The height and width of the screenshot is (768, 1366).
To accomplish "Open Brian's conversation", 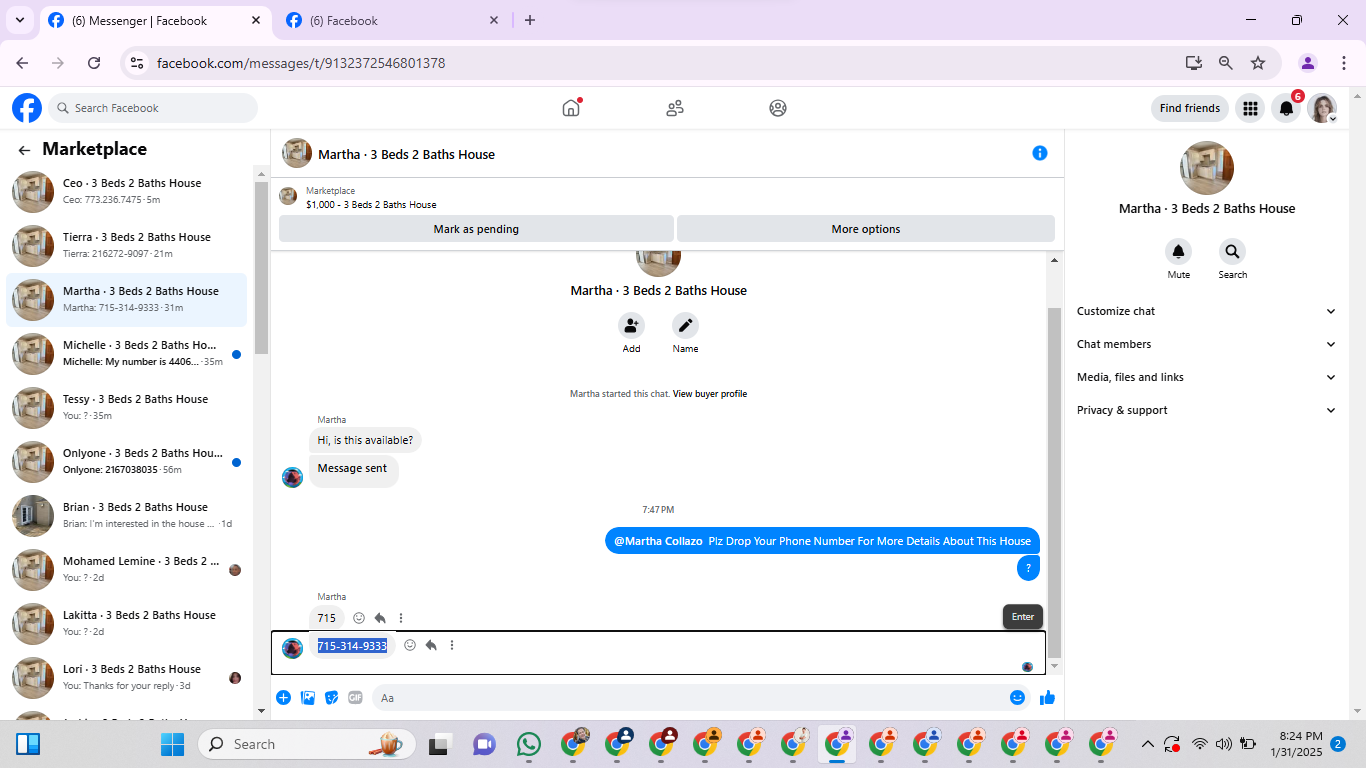I will tap(126, 516).
